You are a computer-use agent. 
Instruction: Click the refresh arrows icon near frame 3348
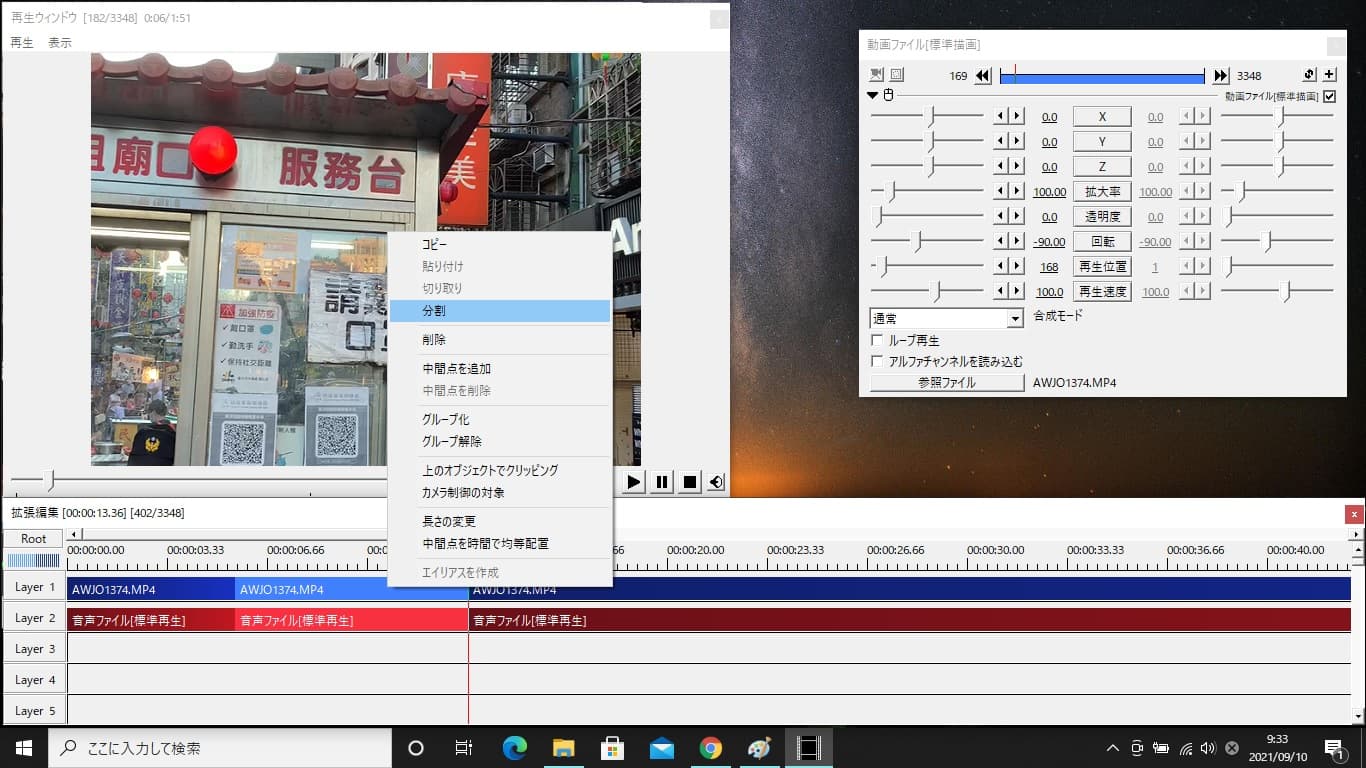click(x=1310, y=75)
